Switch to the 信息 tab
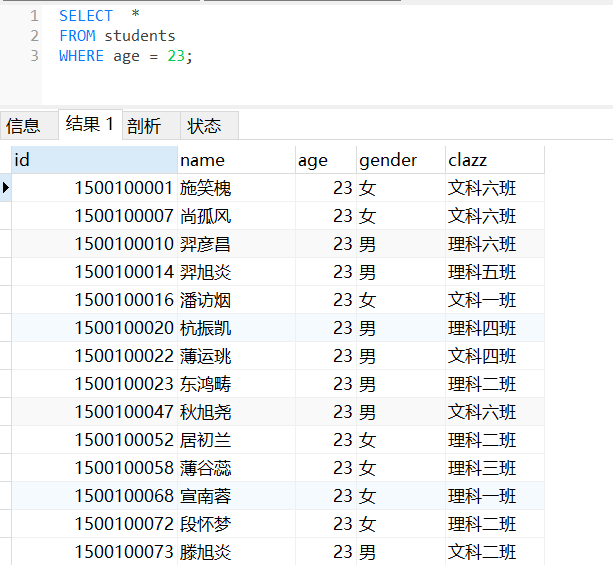The width and height of the screenshot is (613, 565). (x=29, y=126)
